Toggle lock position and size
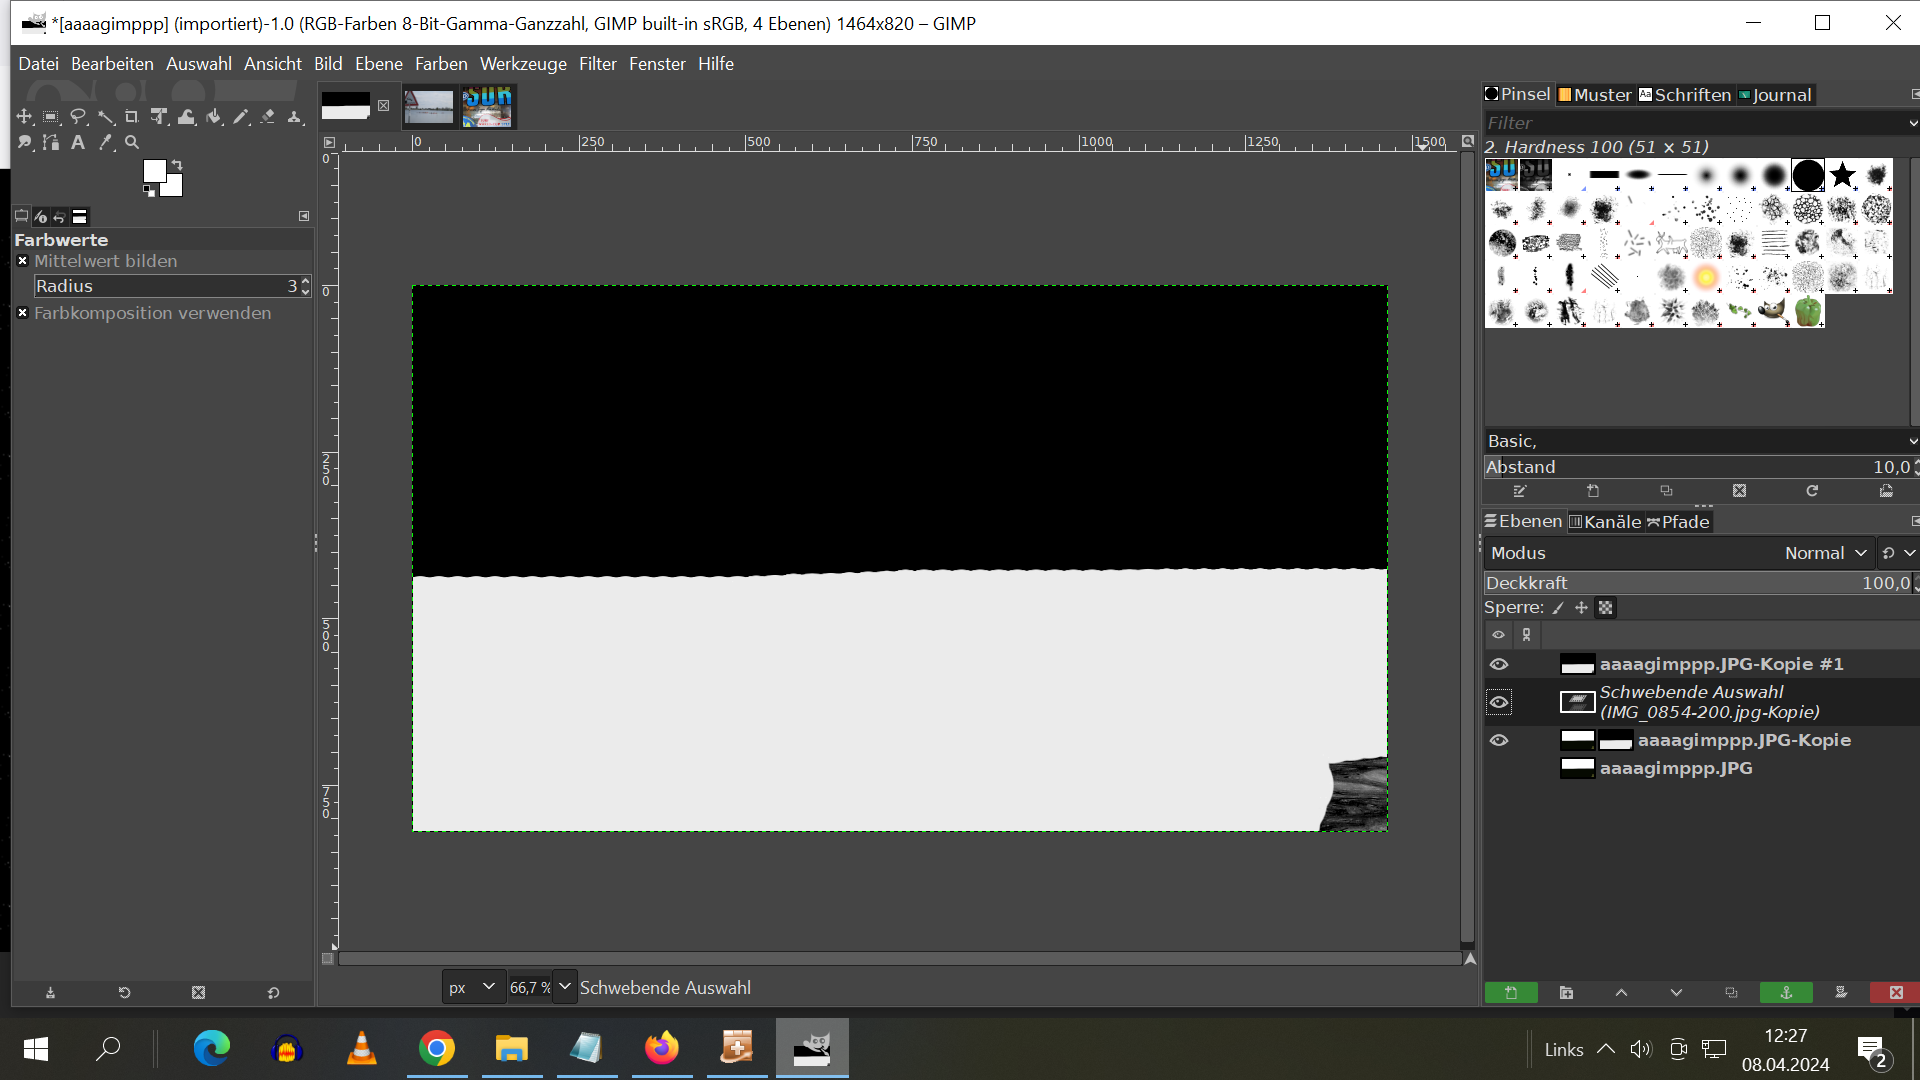Viewport: 1920px width, 1080px height. point(1581,608)
